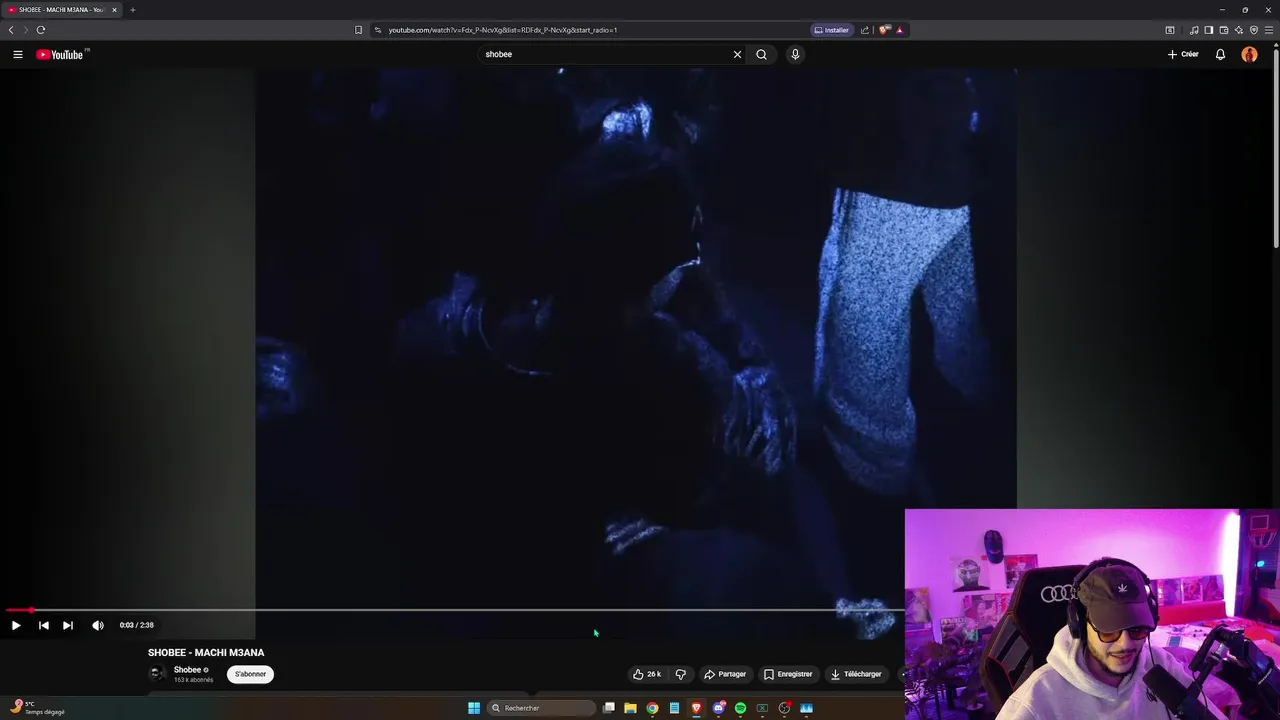Open tab search icon in toolbar

click(1170, 30)
